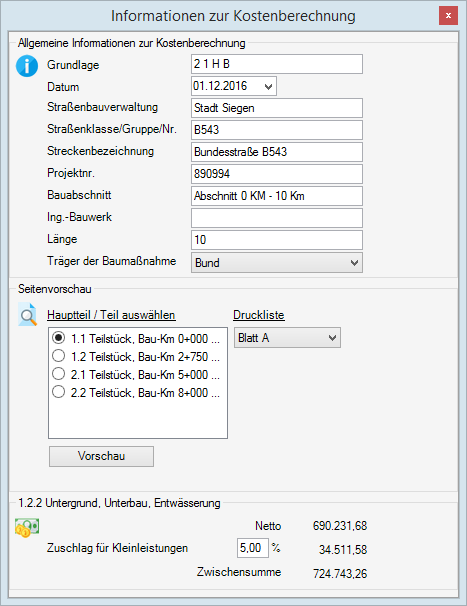Screen dimensions: 467x606
Task: Click the surcharge amount 34.511,58
Action: point(343,550)
